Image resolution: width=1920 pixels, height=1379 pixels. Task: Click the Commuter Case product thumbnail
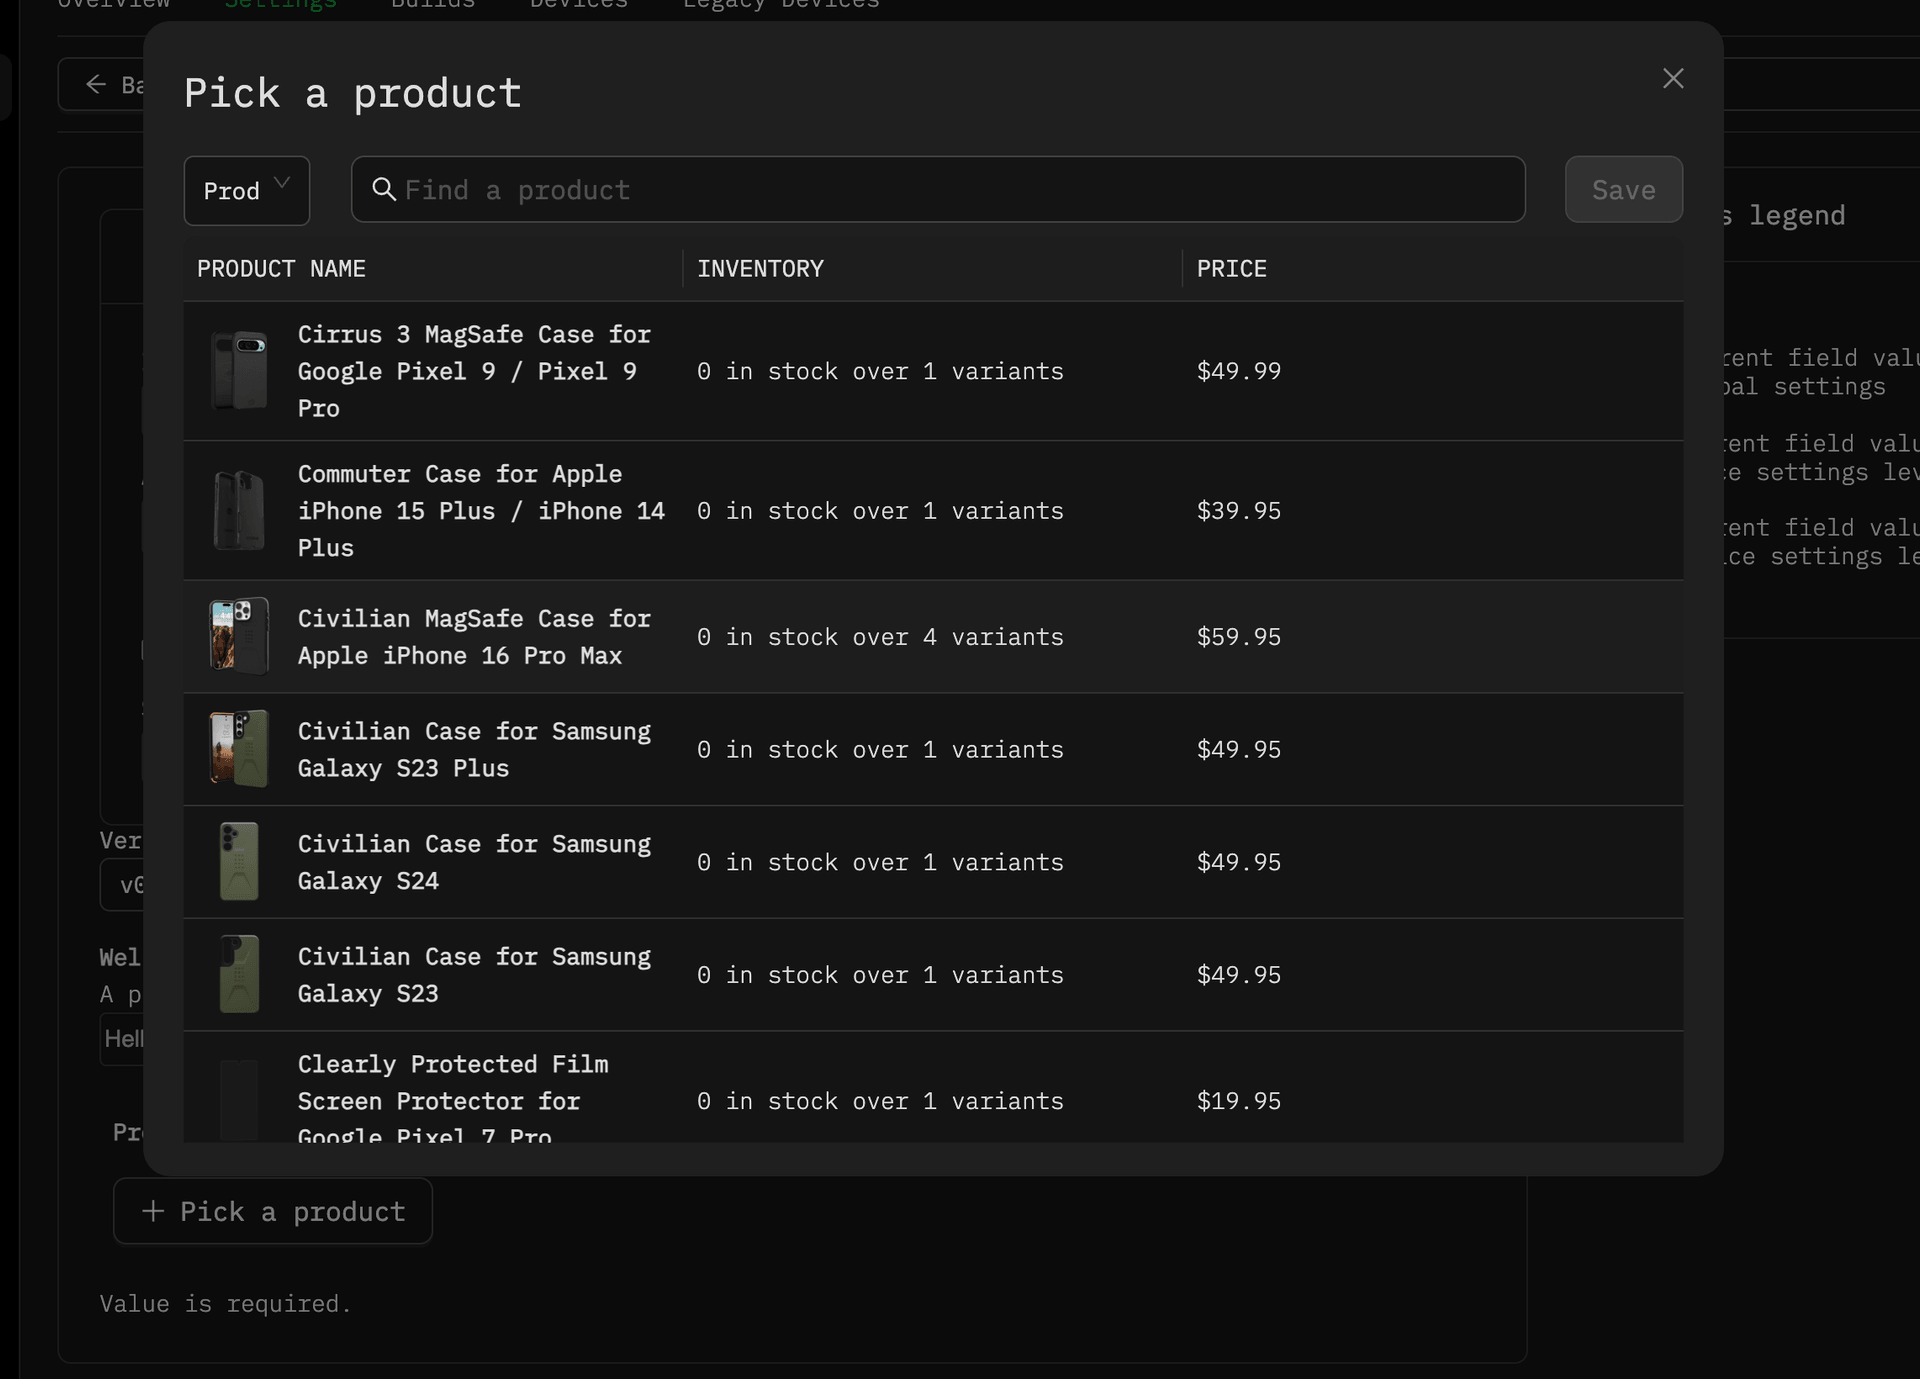(x=240, y=510)
